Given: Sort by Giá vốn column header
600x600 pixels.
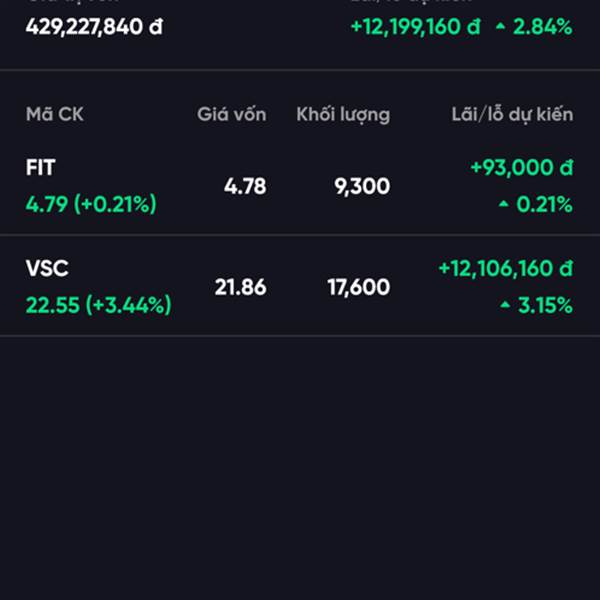Looking at the screenshot, I should coord(232,114).
